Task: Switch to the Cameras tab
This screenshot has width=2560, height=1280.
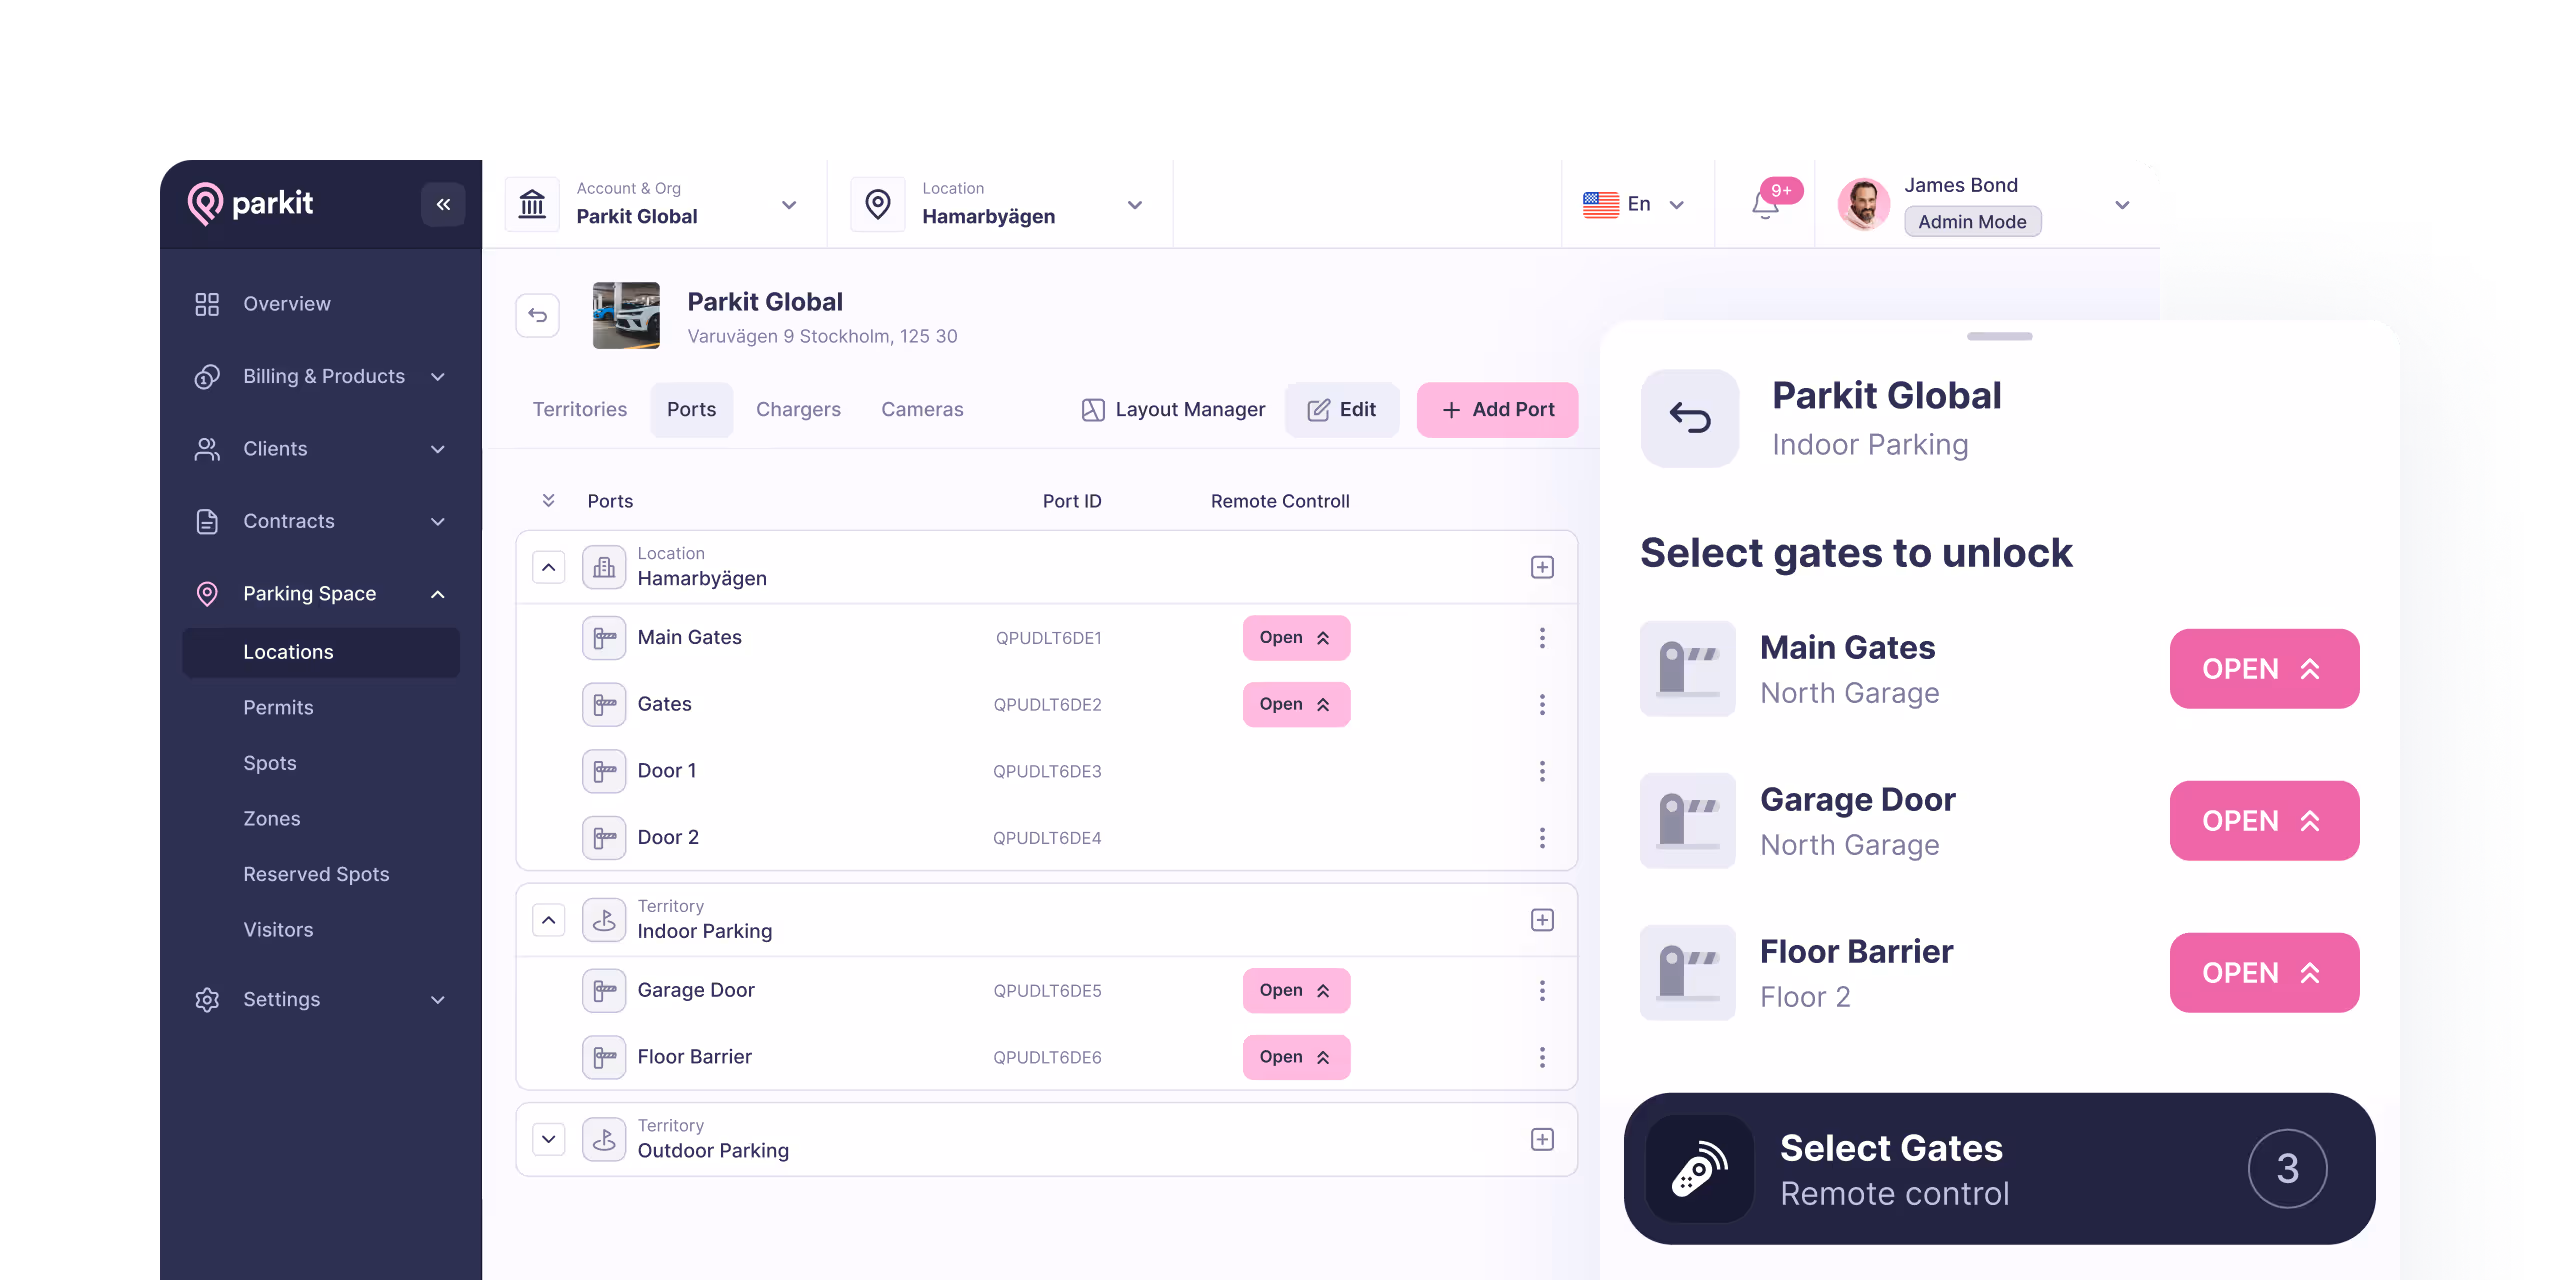Action: click(x=922, y=410)
